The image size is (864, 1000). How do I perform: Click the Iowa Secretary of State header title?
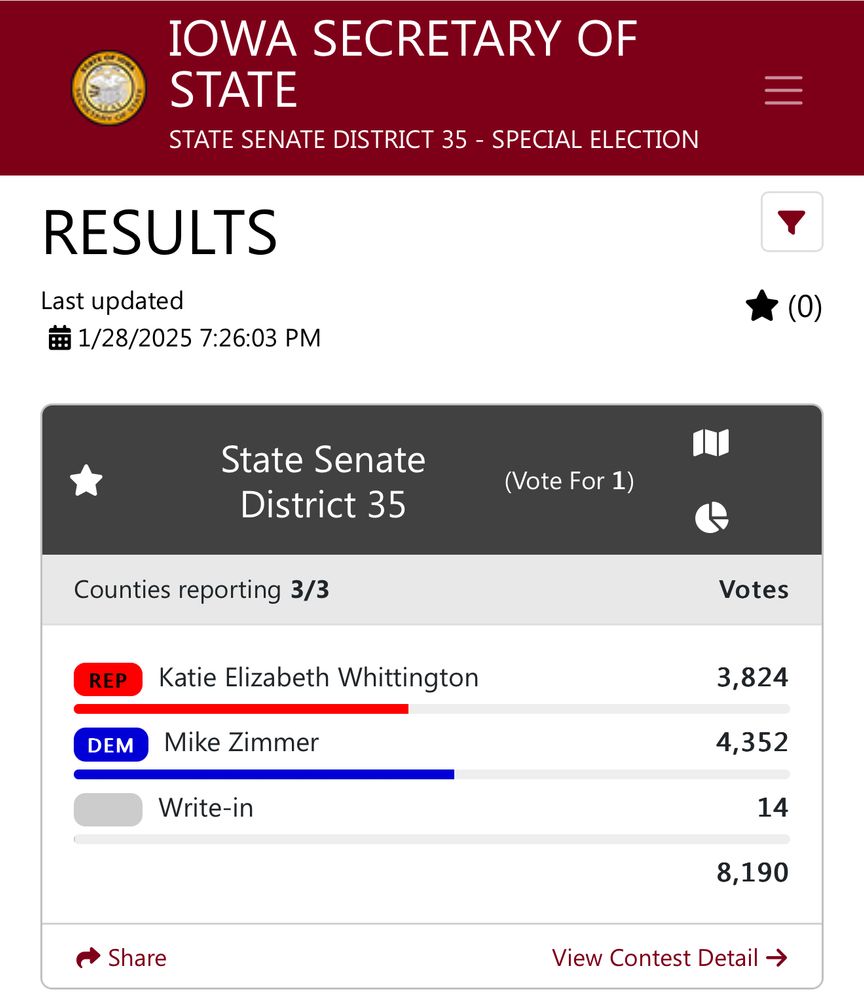[x=403, y=64]
